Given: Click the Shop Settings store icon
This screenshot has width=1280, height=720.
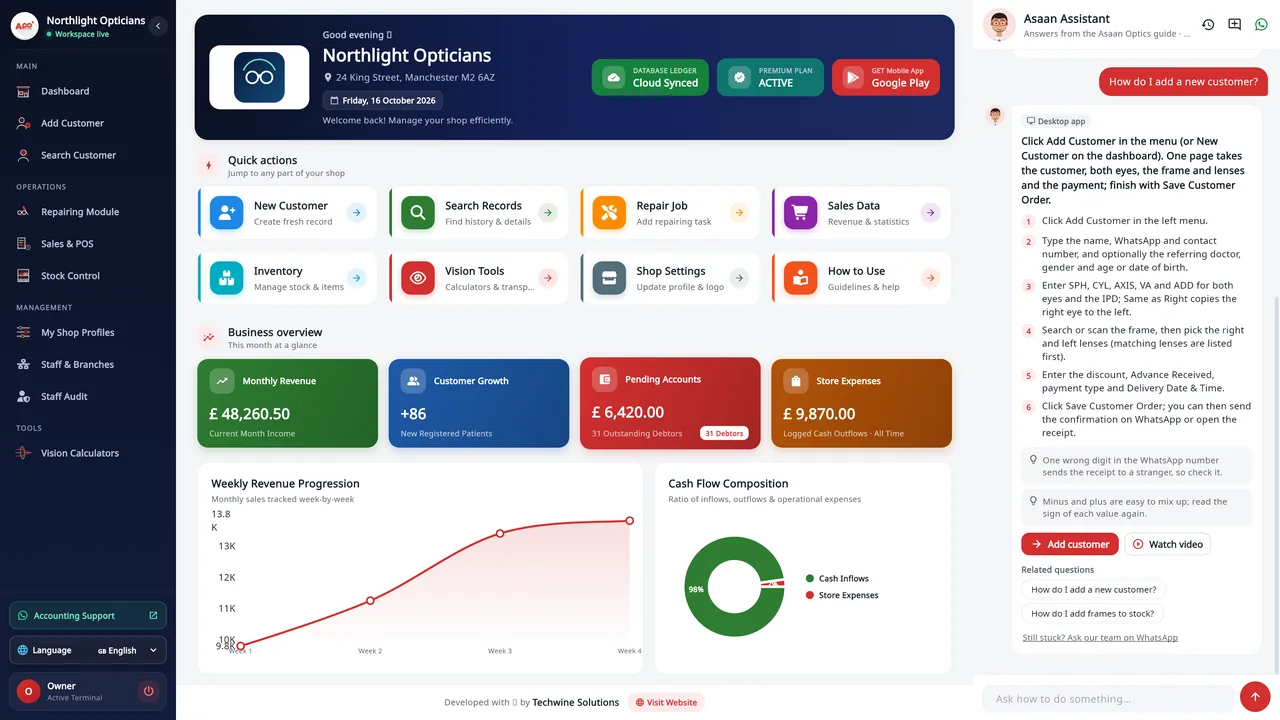Looking at the screenshot, I should [x=609, y=278].
